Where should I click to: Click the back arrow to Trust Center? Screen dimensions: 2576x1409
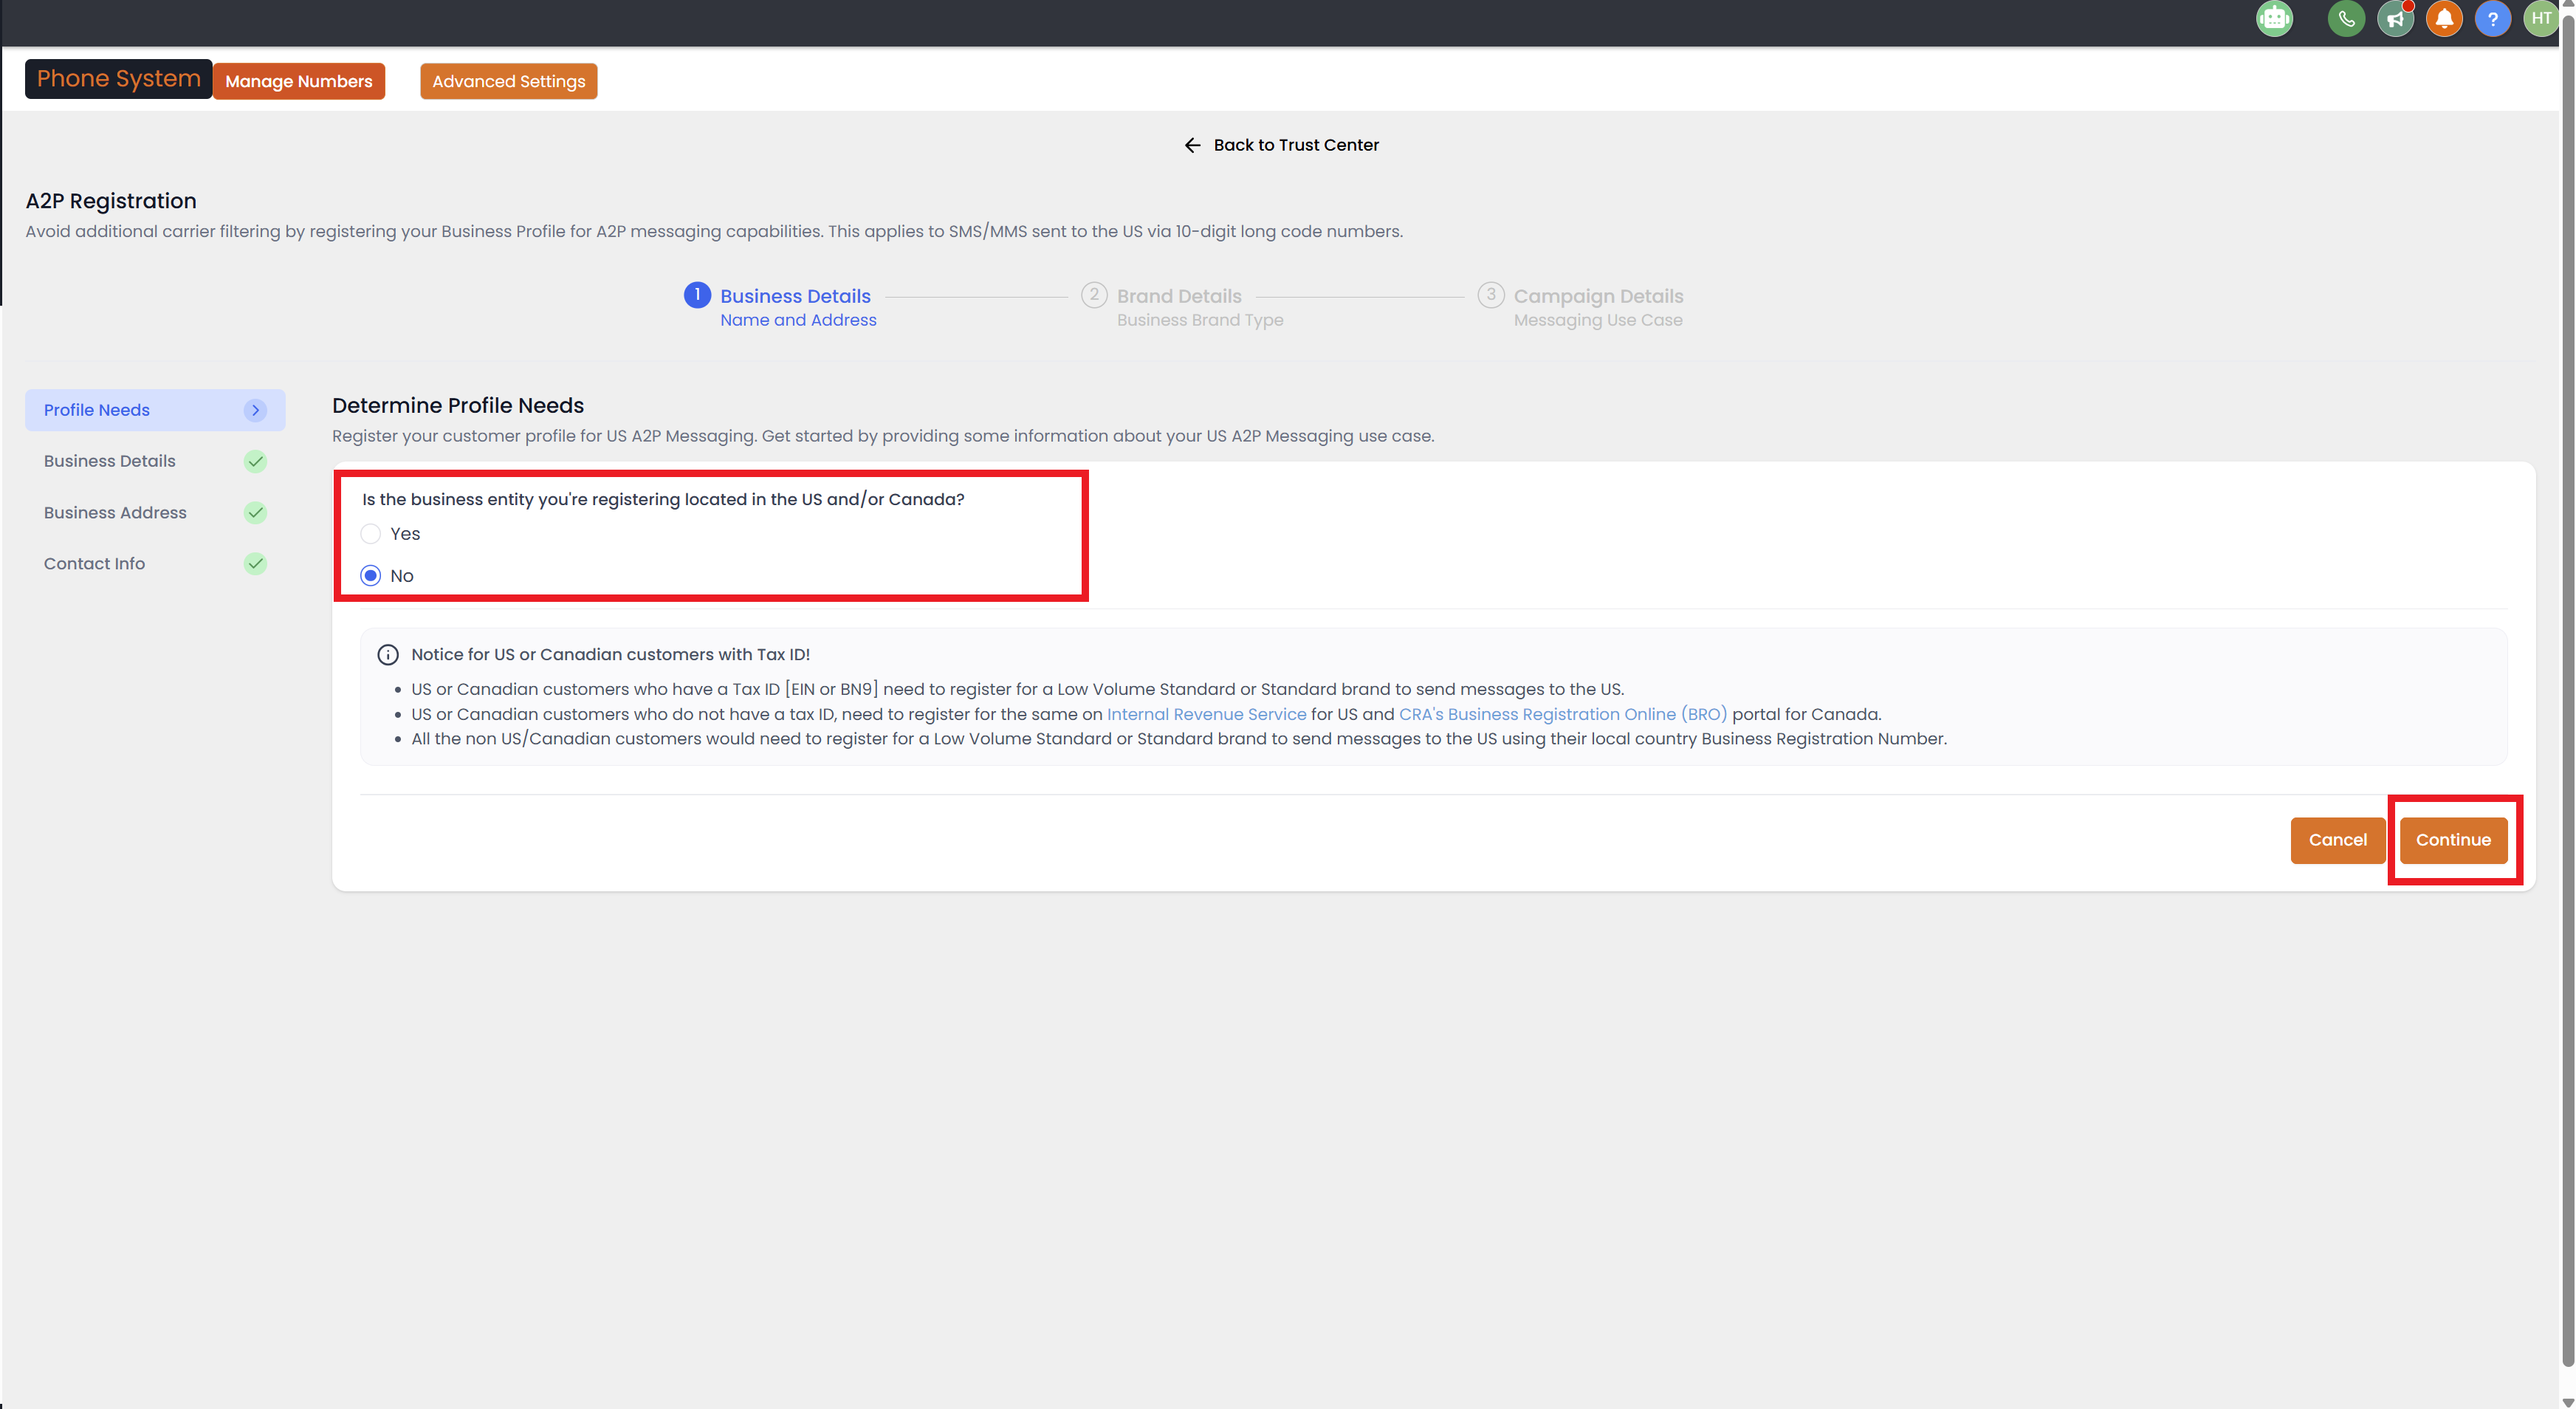click(x=1192, y=145)
